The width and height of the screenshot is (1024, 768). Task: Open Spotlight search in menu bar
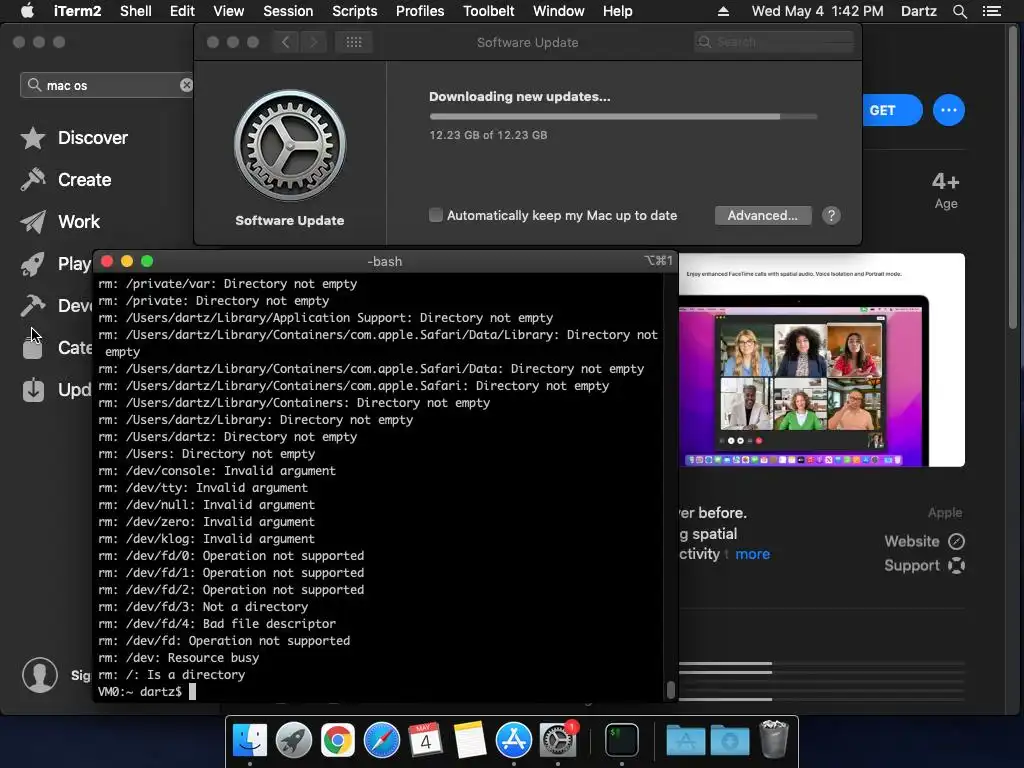(x=959, y=11)
